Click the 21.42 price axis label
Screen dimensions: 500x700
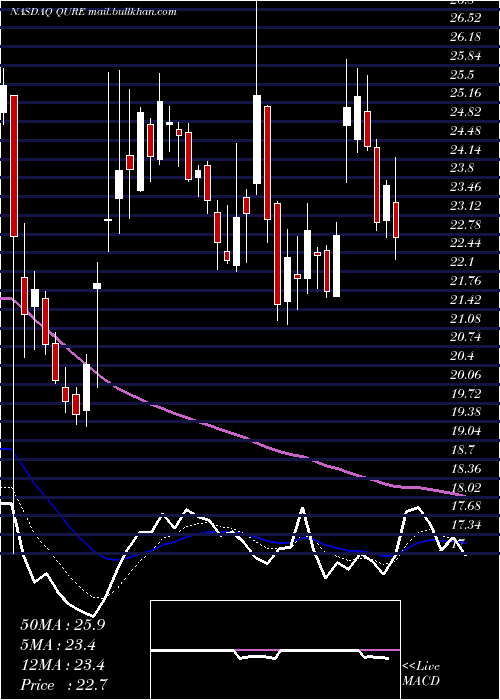pos(465,299)
